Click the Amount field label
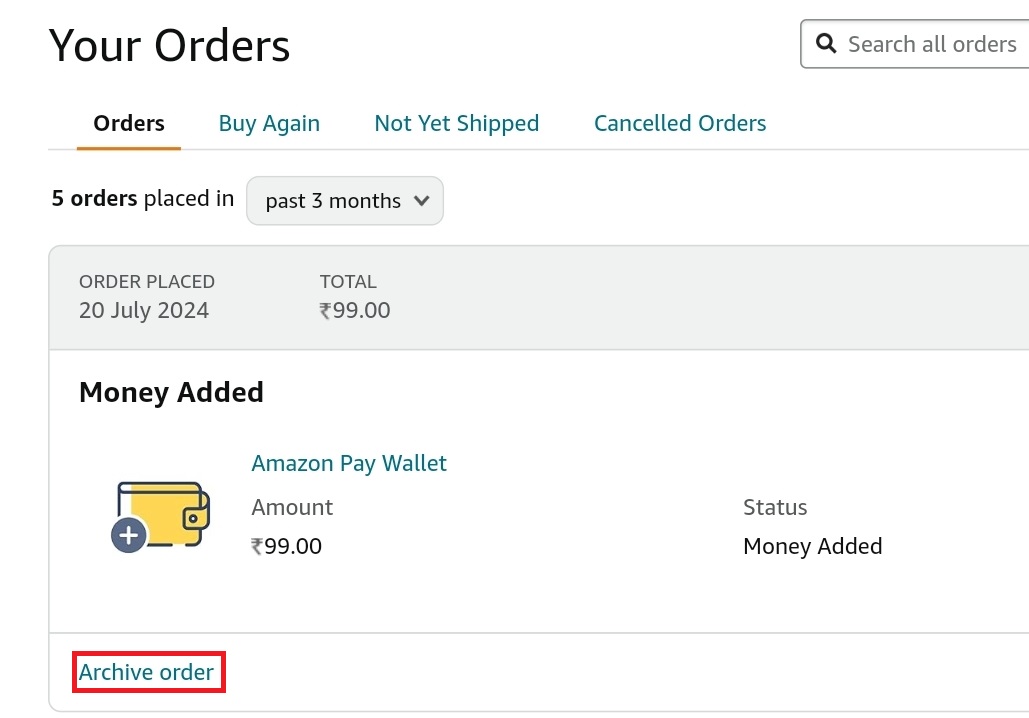 (292, 507)
